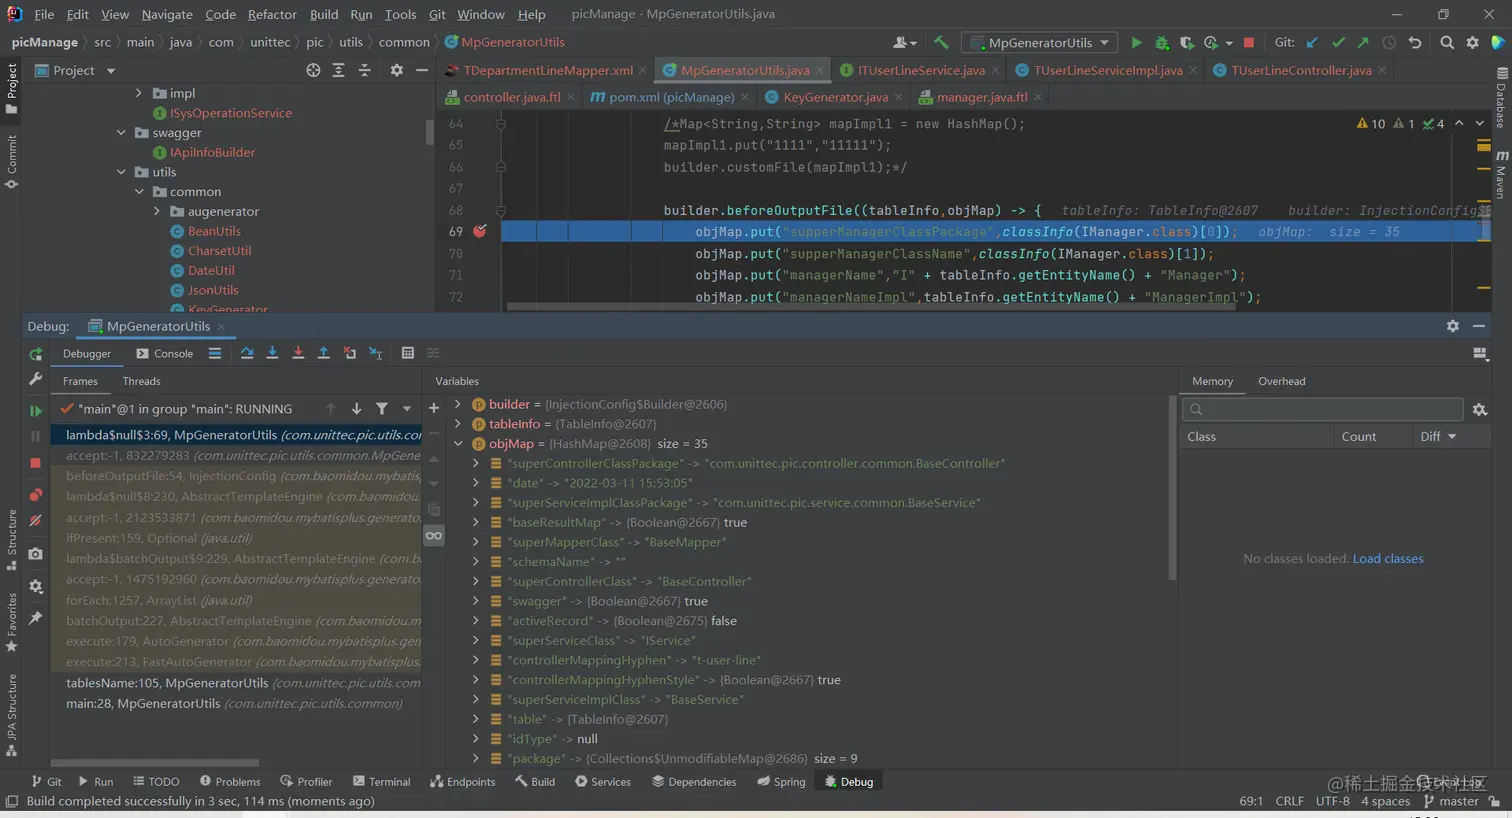Switch to the Console debug tab

point(165,353)
